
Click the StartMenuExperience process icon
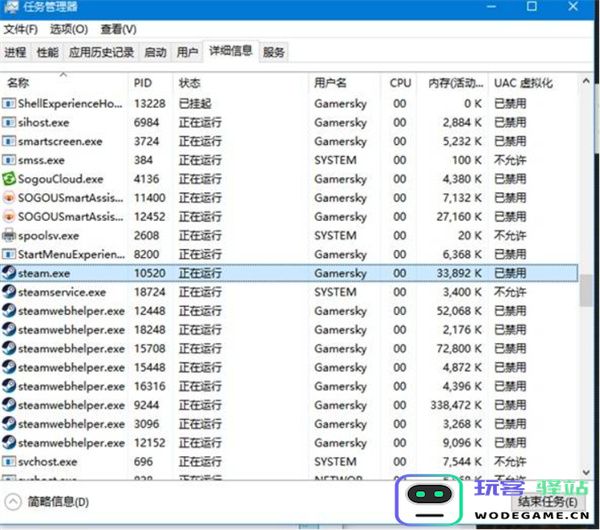(9, 254)
